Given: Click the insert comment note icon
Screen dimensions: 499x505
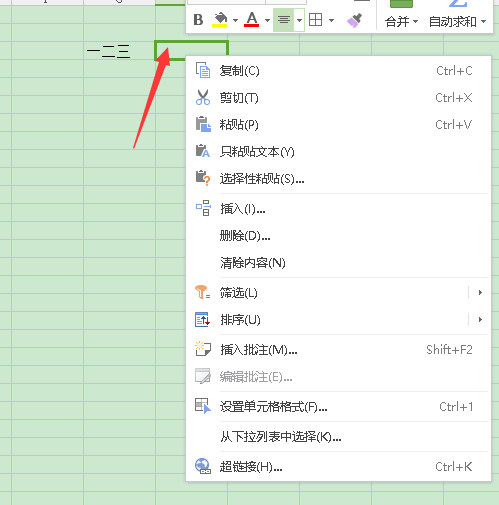Looking at the screenshot, I should pos(203,349).
